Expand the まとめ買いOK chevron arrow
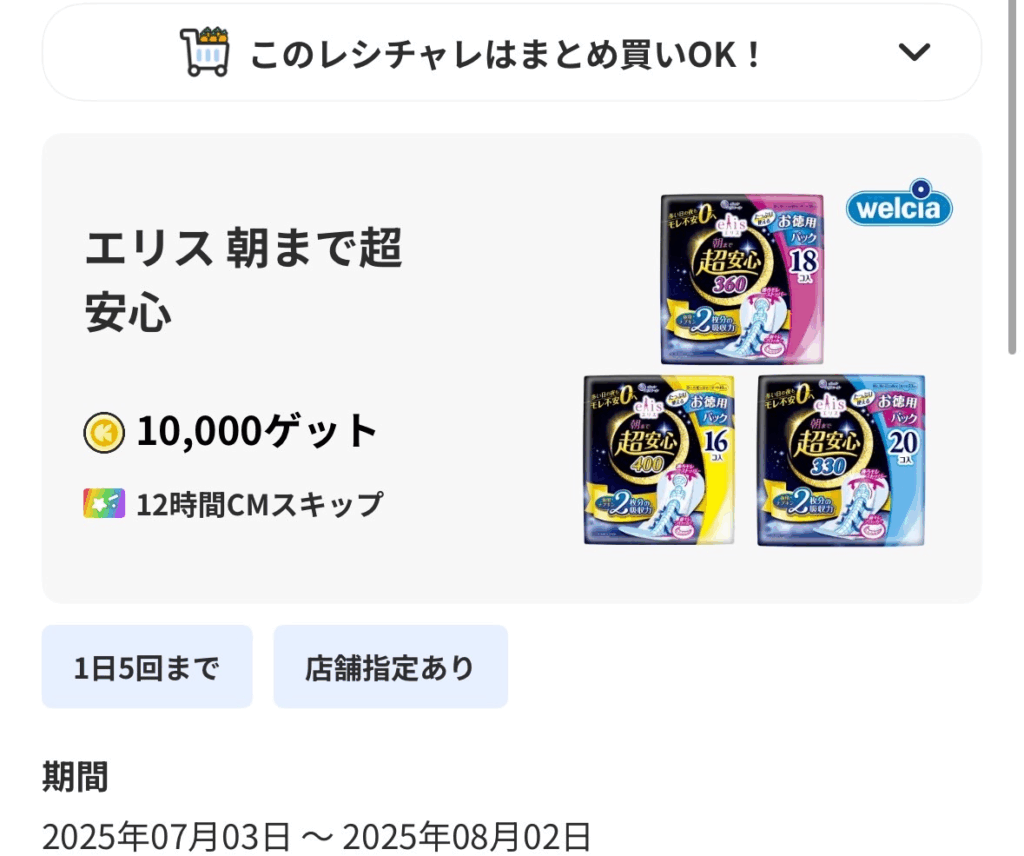Image resolution: width=1024 pixels, height=856 pixels. (914, 52)
